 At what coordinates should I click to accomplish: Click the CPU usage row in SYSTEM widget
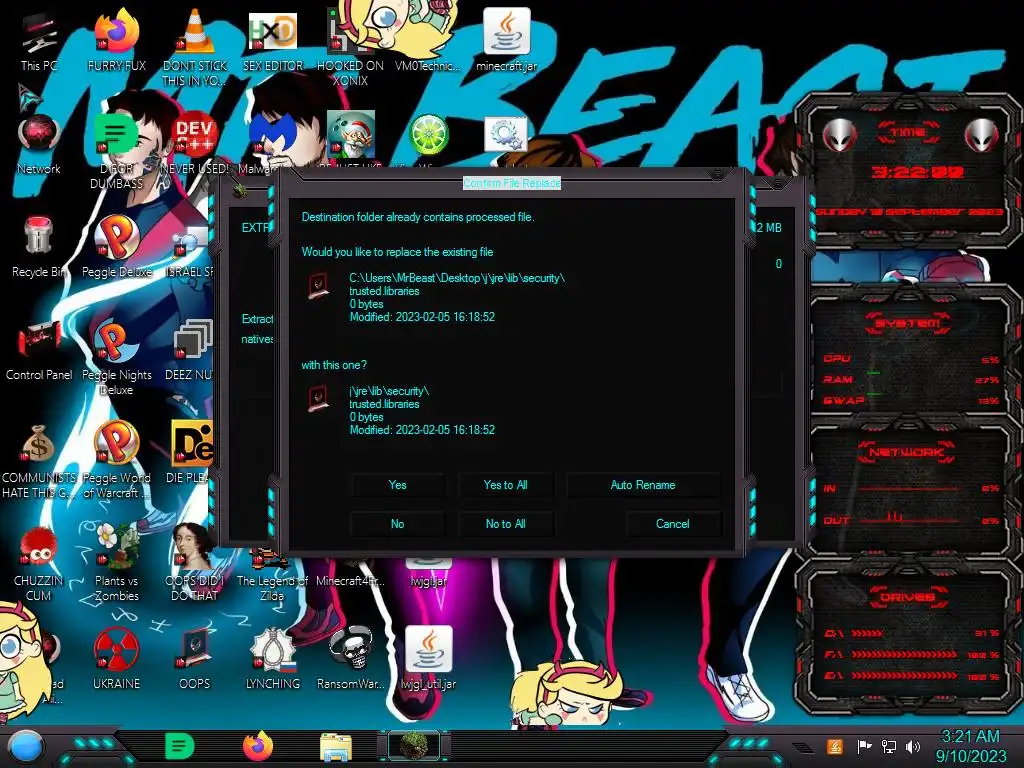910,359
